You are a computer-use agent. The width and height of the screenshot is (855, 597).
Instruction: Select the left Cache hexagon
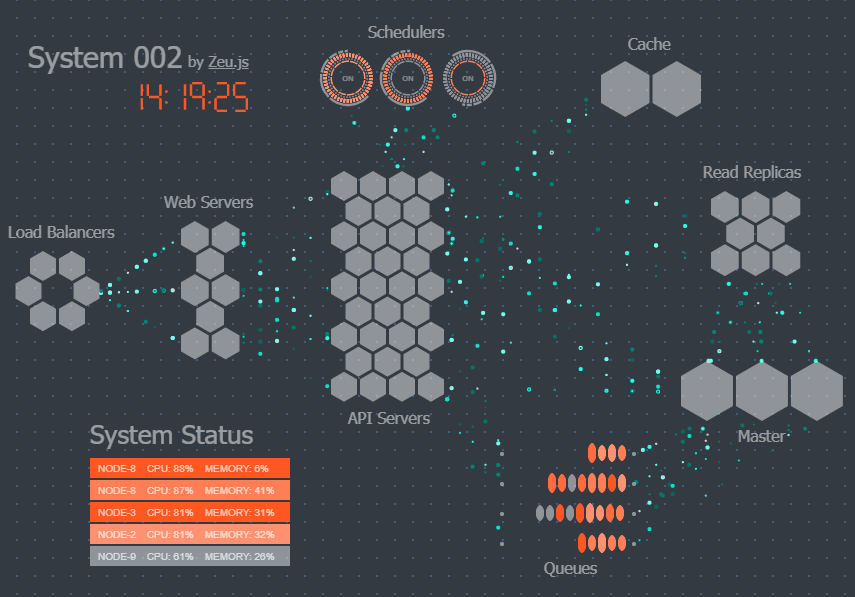click(625, 89)
